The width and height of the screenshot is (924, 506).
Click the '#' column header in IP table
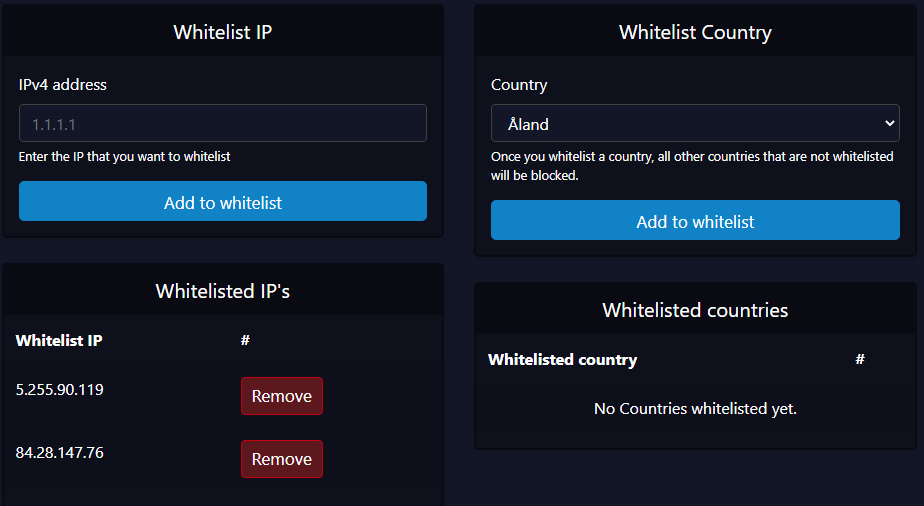[245, 341]
